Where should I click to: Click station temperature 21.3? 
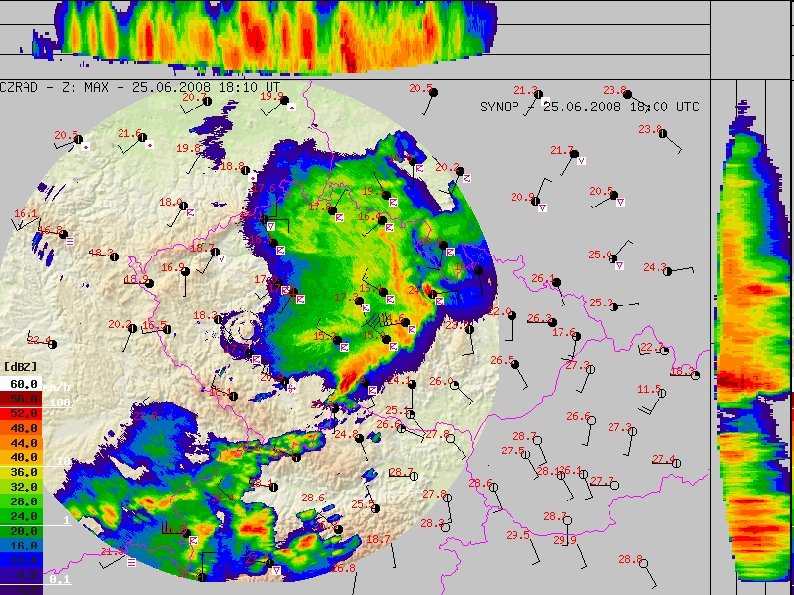(x=525, y=90)
